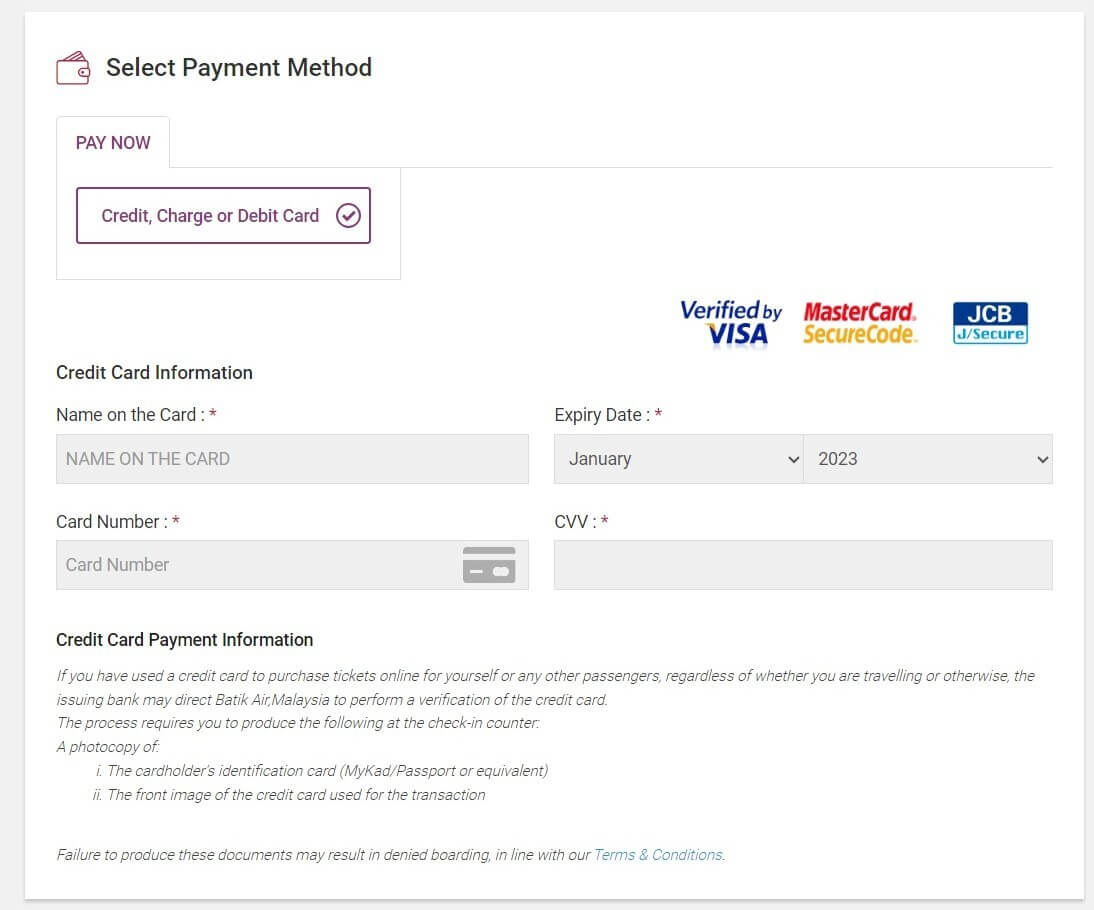Click the Select Payment Method heading

pos(239,68)
